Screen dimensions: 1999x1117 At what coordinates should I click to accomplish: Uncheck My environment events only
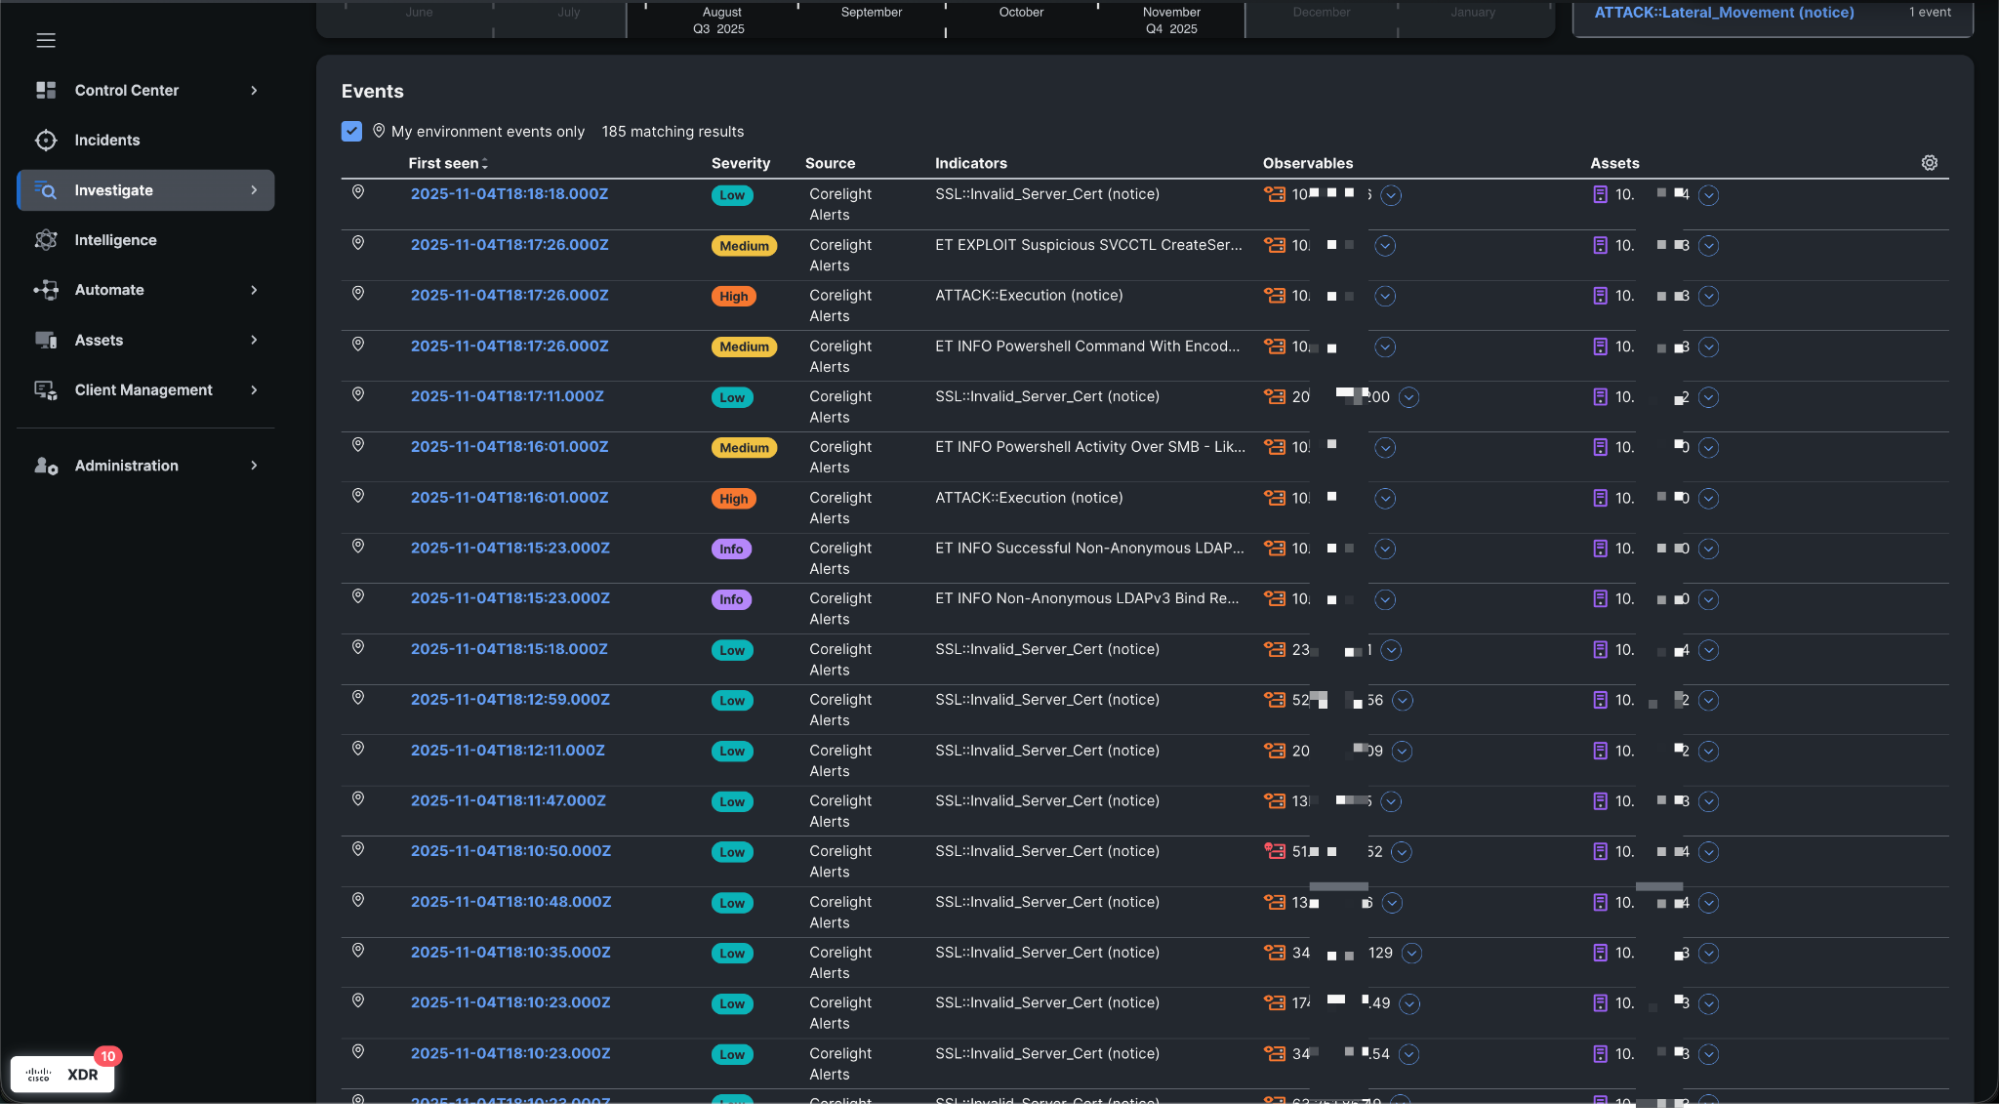click(x=351, y=131)
